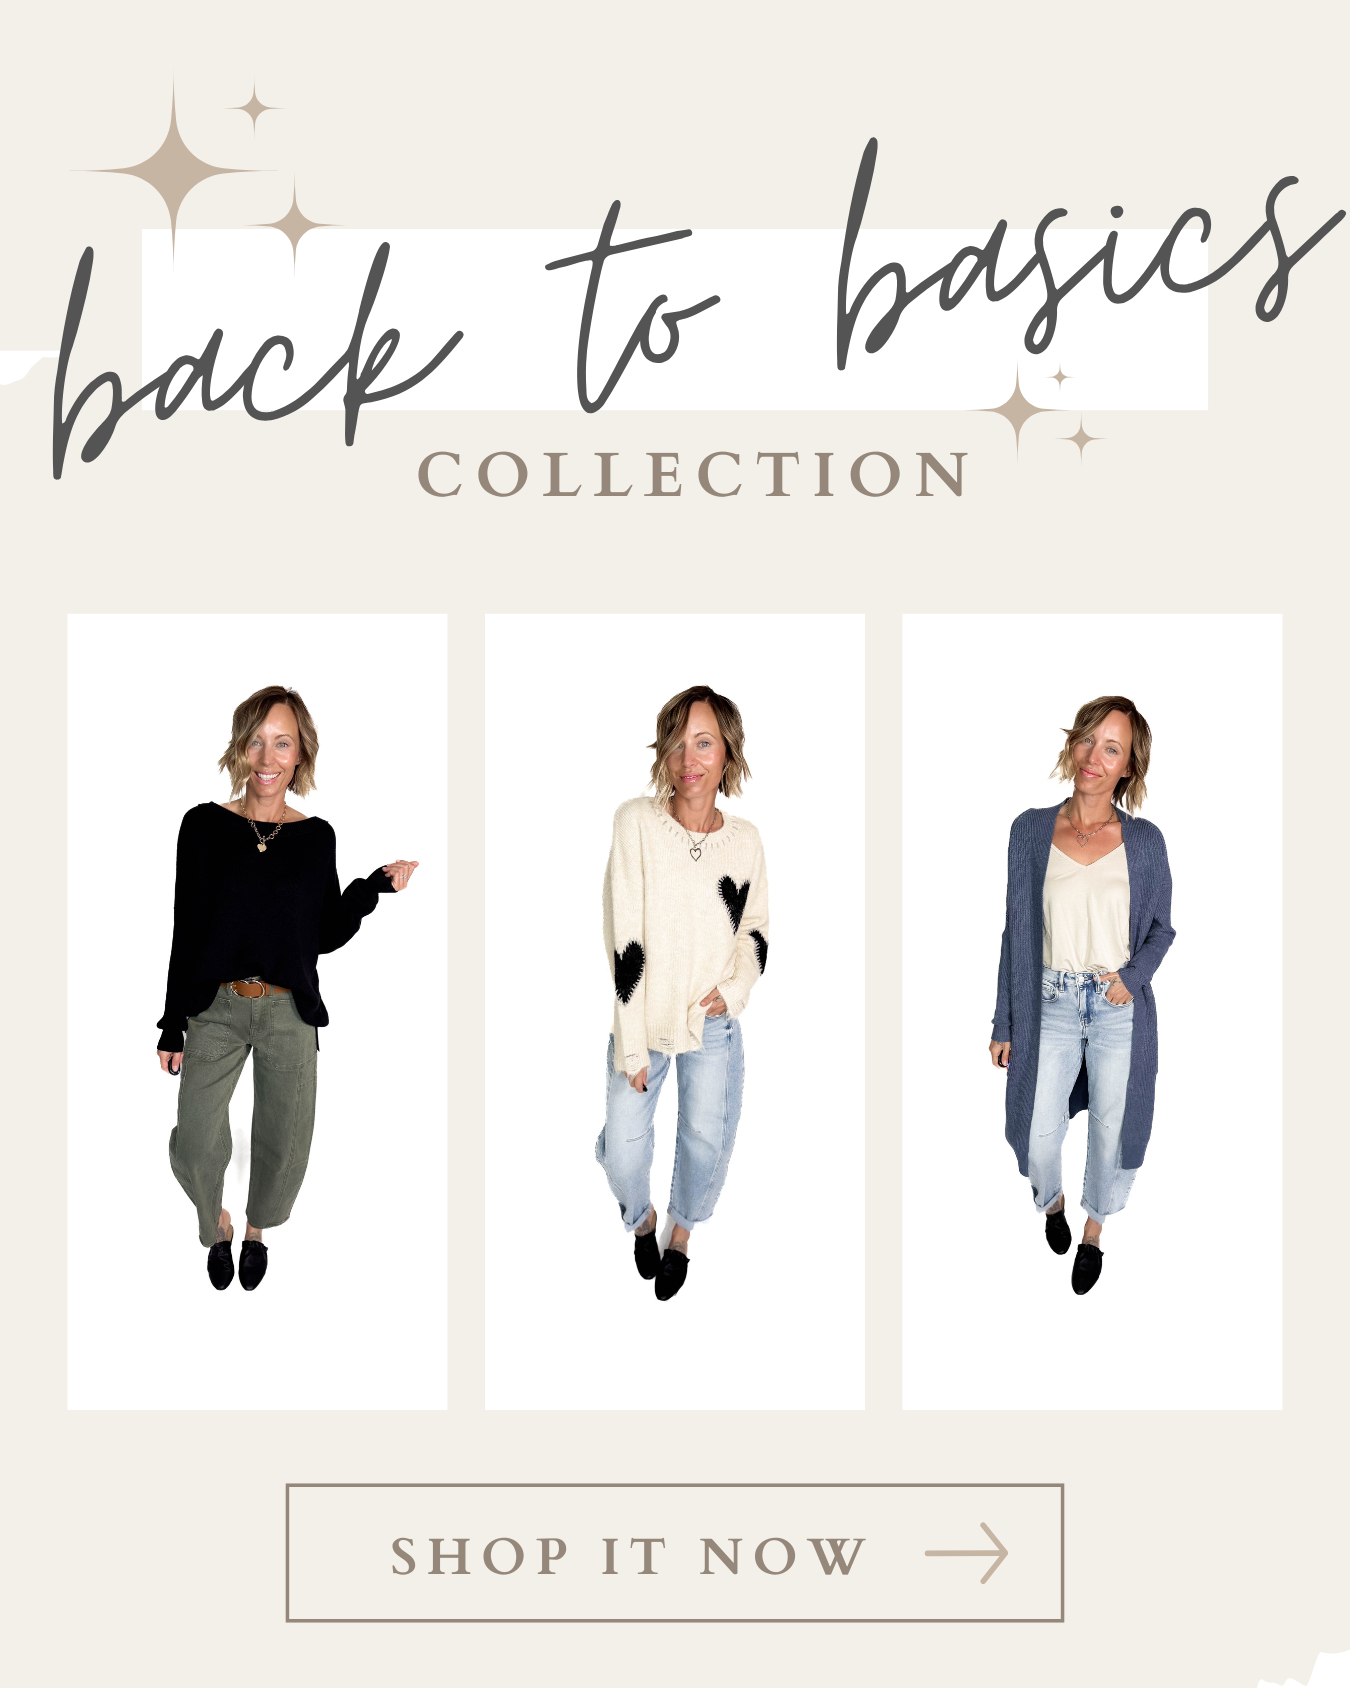
Task: Click the COLLECTION heading text
Action: (692, 474)
